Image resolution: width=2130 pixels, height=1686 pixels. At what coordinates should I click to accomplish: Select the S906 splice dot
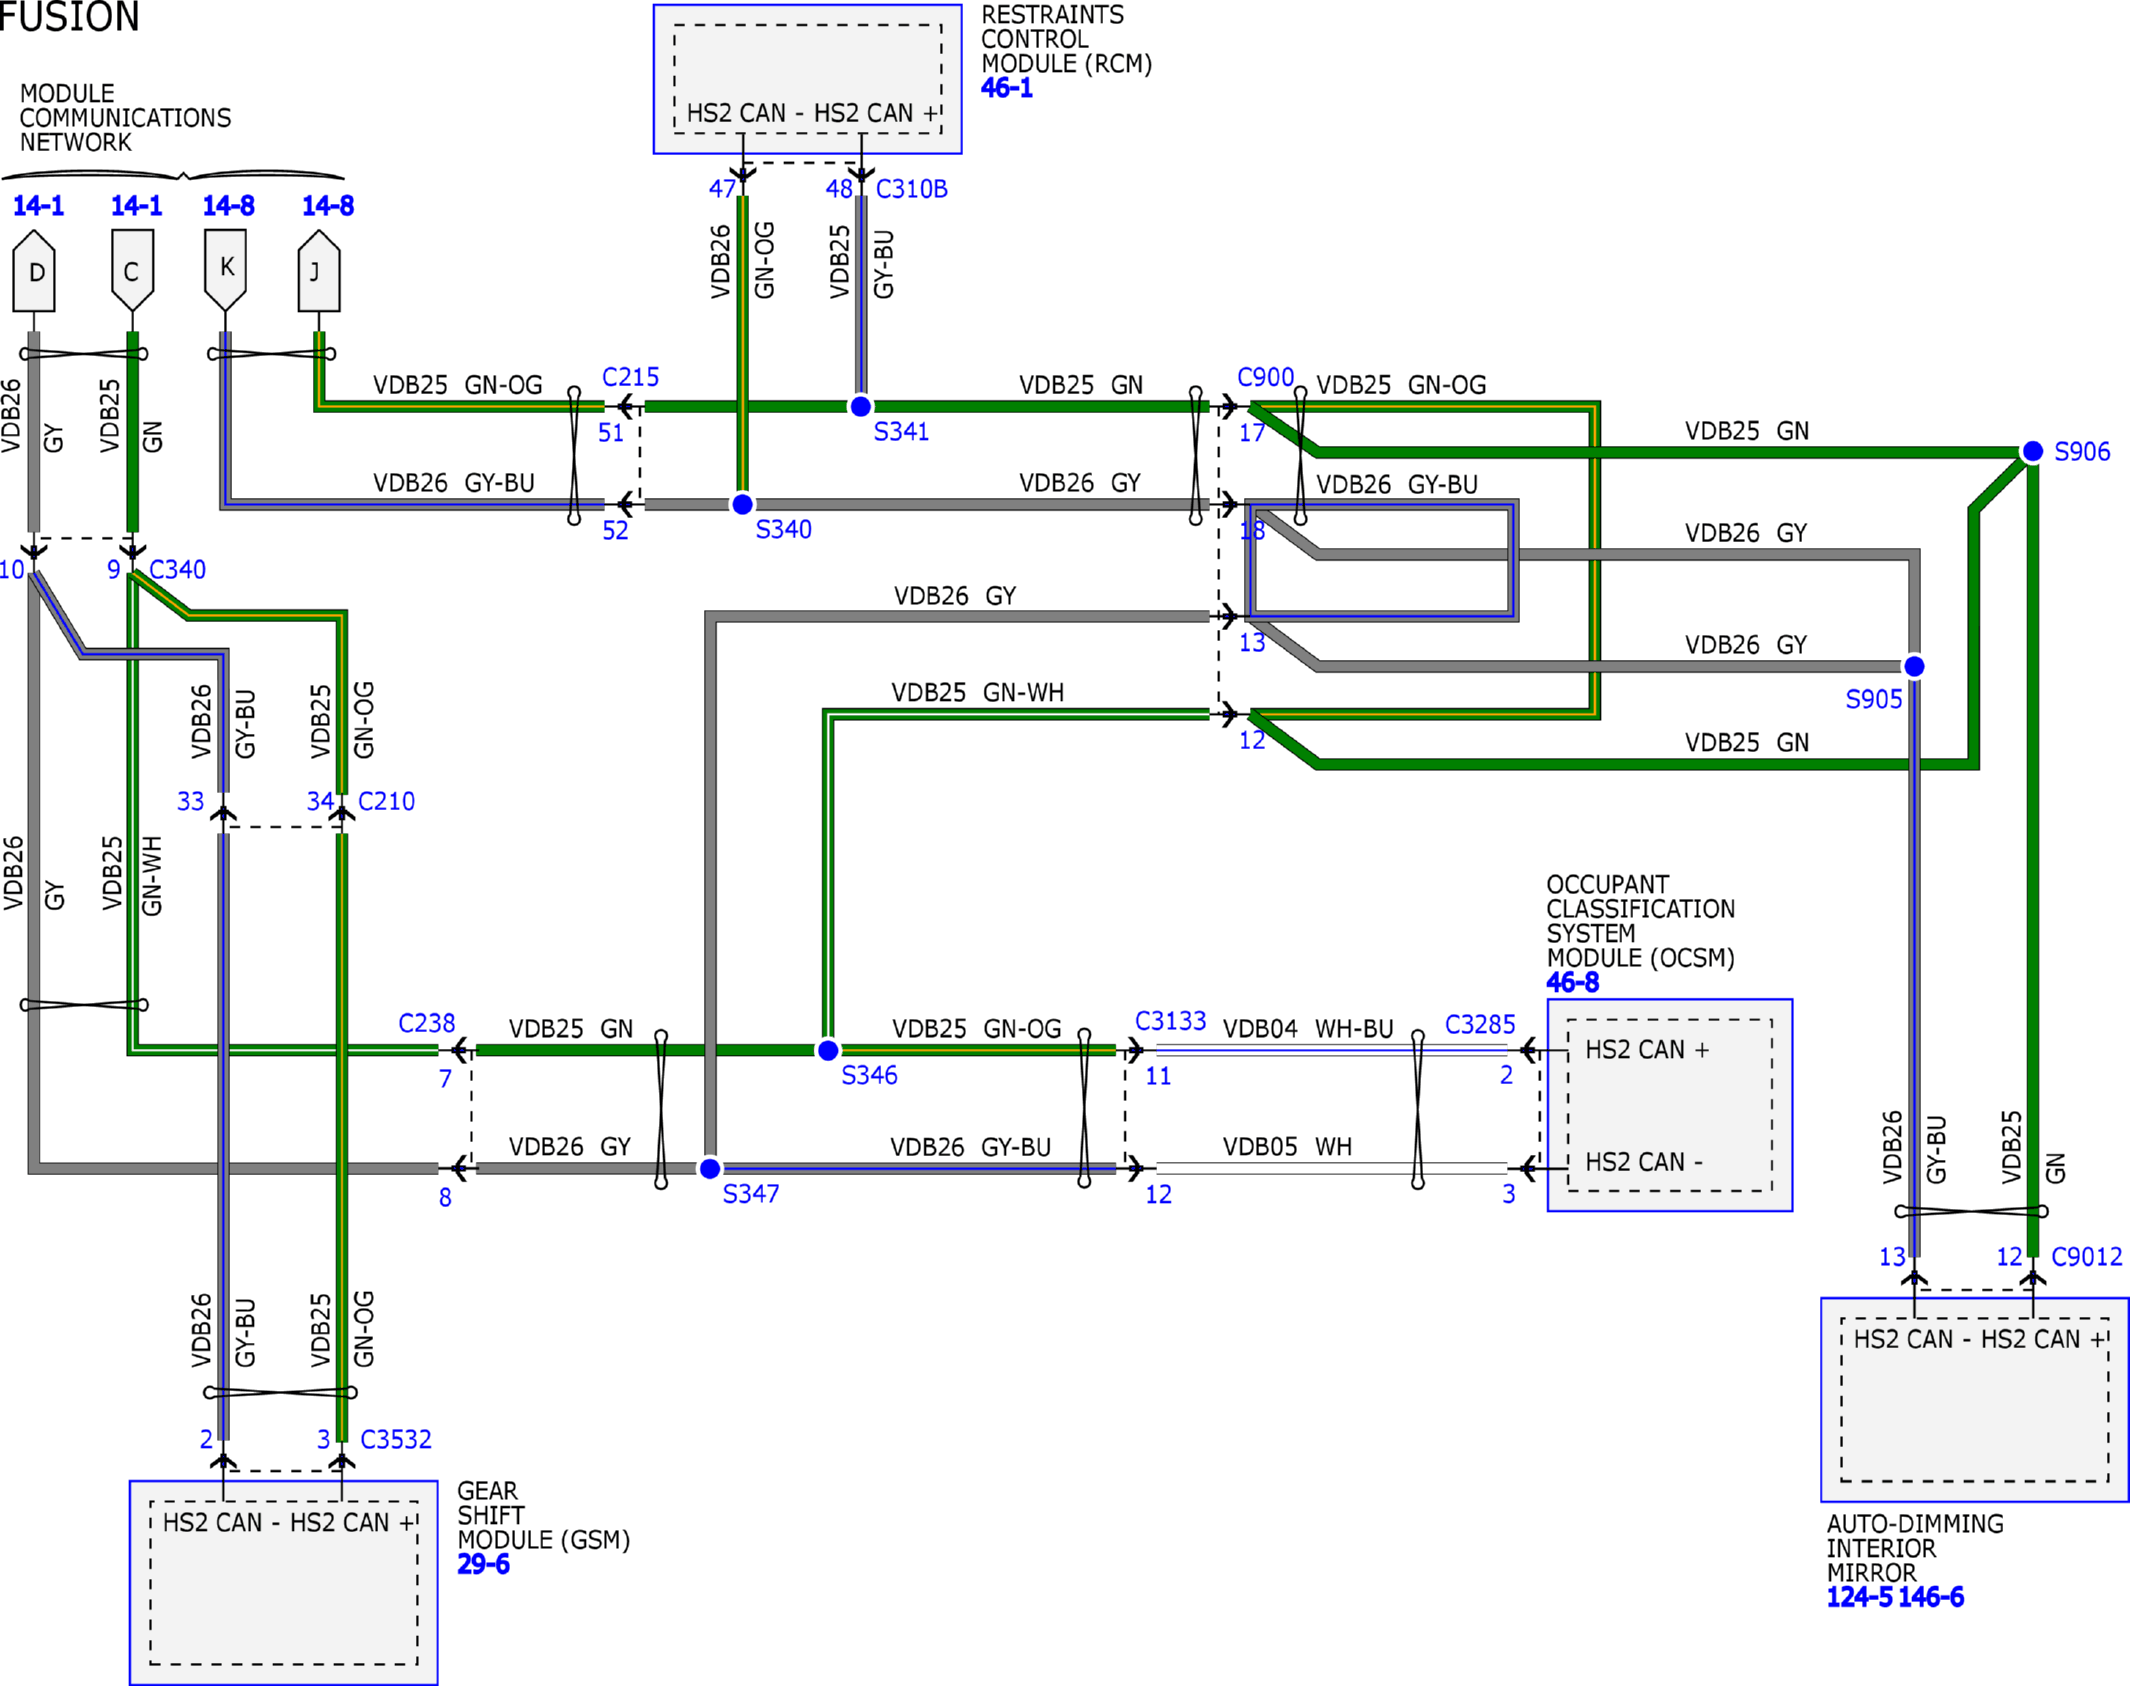(x=2033, y=452)
